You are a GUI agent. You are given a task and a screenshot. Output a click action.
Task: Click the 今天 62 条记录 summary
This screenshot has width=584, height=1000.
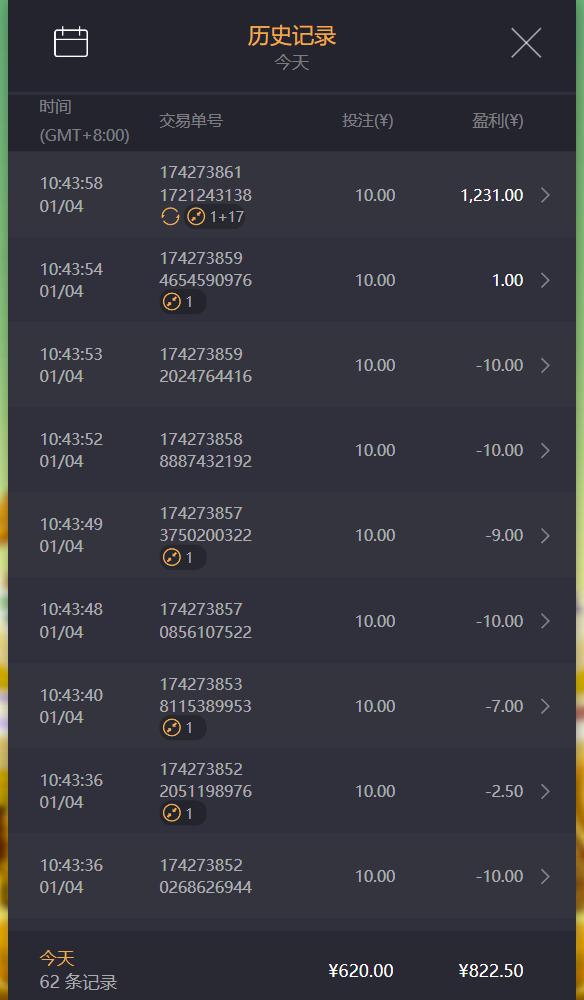(78, 970)
